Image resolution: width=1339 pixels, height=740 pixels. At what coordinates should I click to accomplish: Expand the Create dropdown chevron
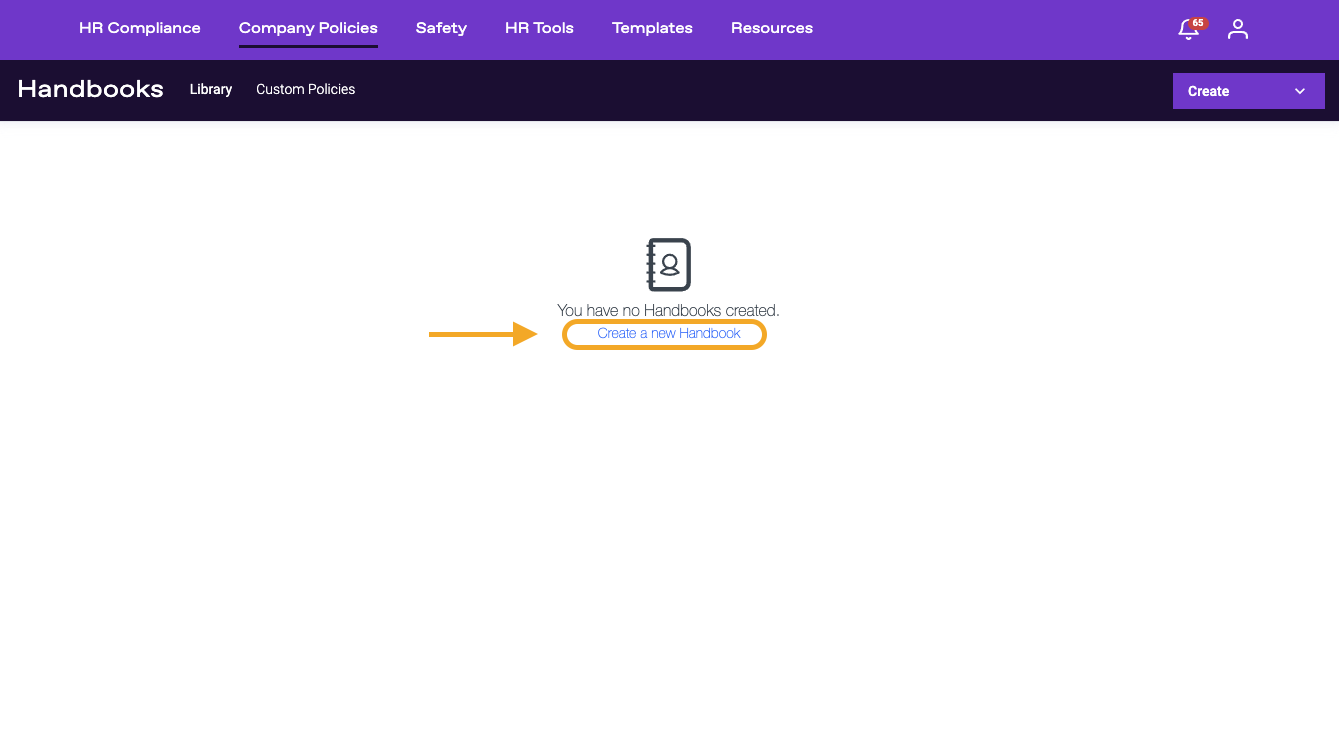[x=1300, y=91]
